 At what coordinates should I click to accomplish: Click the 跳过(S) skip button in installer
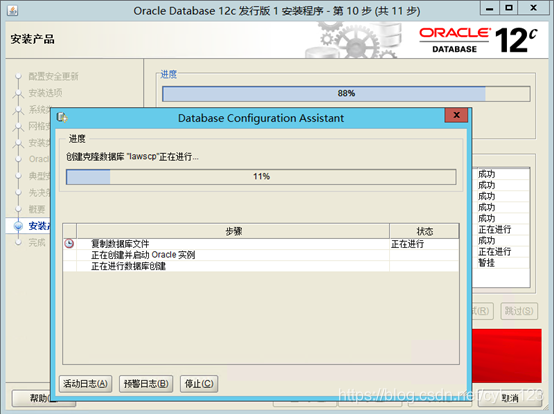(519, 311)
